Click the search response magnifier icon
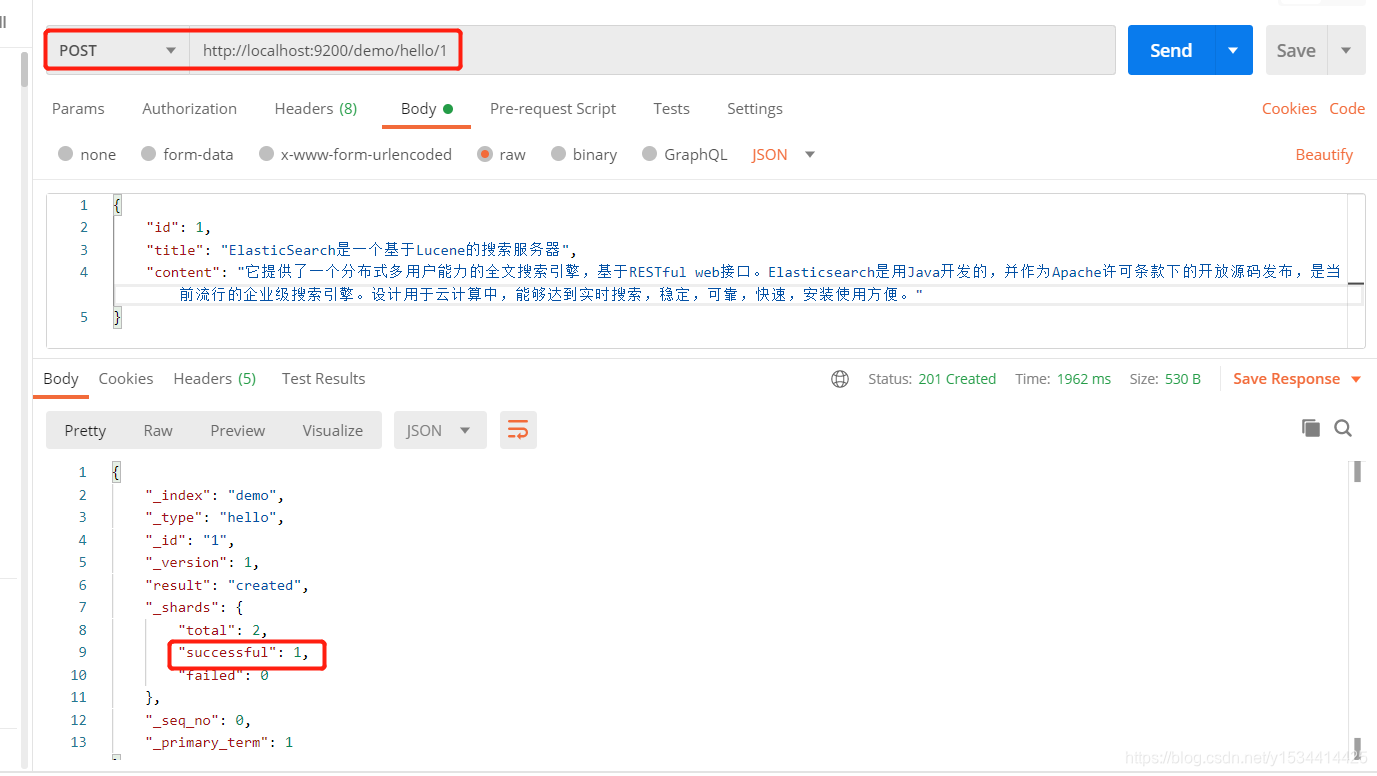 pos(1343,428)
